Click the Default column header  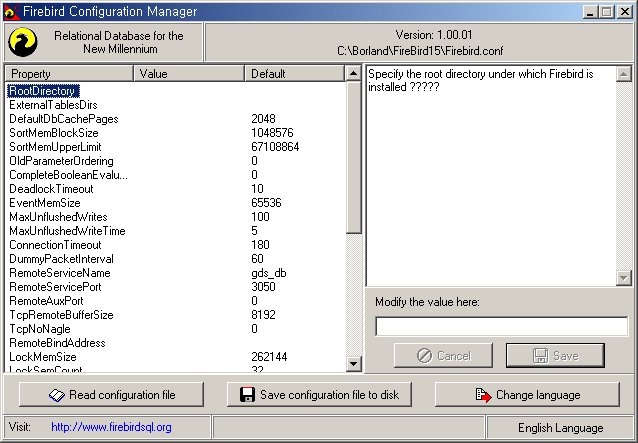click(x=295, y=74)
